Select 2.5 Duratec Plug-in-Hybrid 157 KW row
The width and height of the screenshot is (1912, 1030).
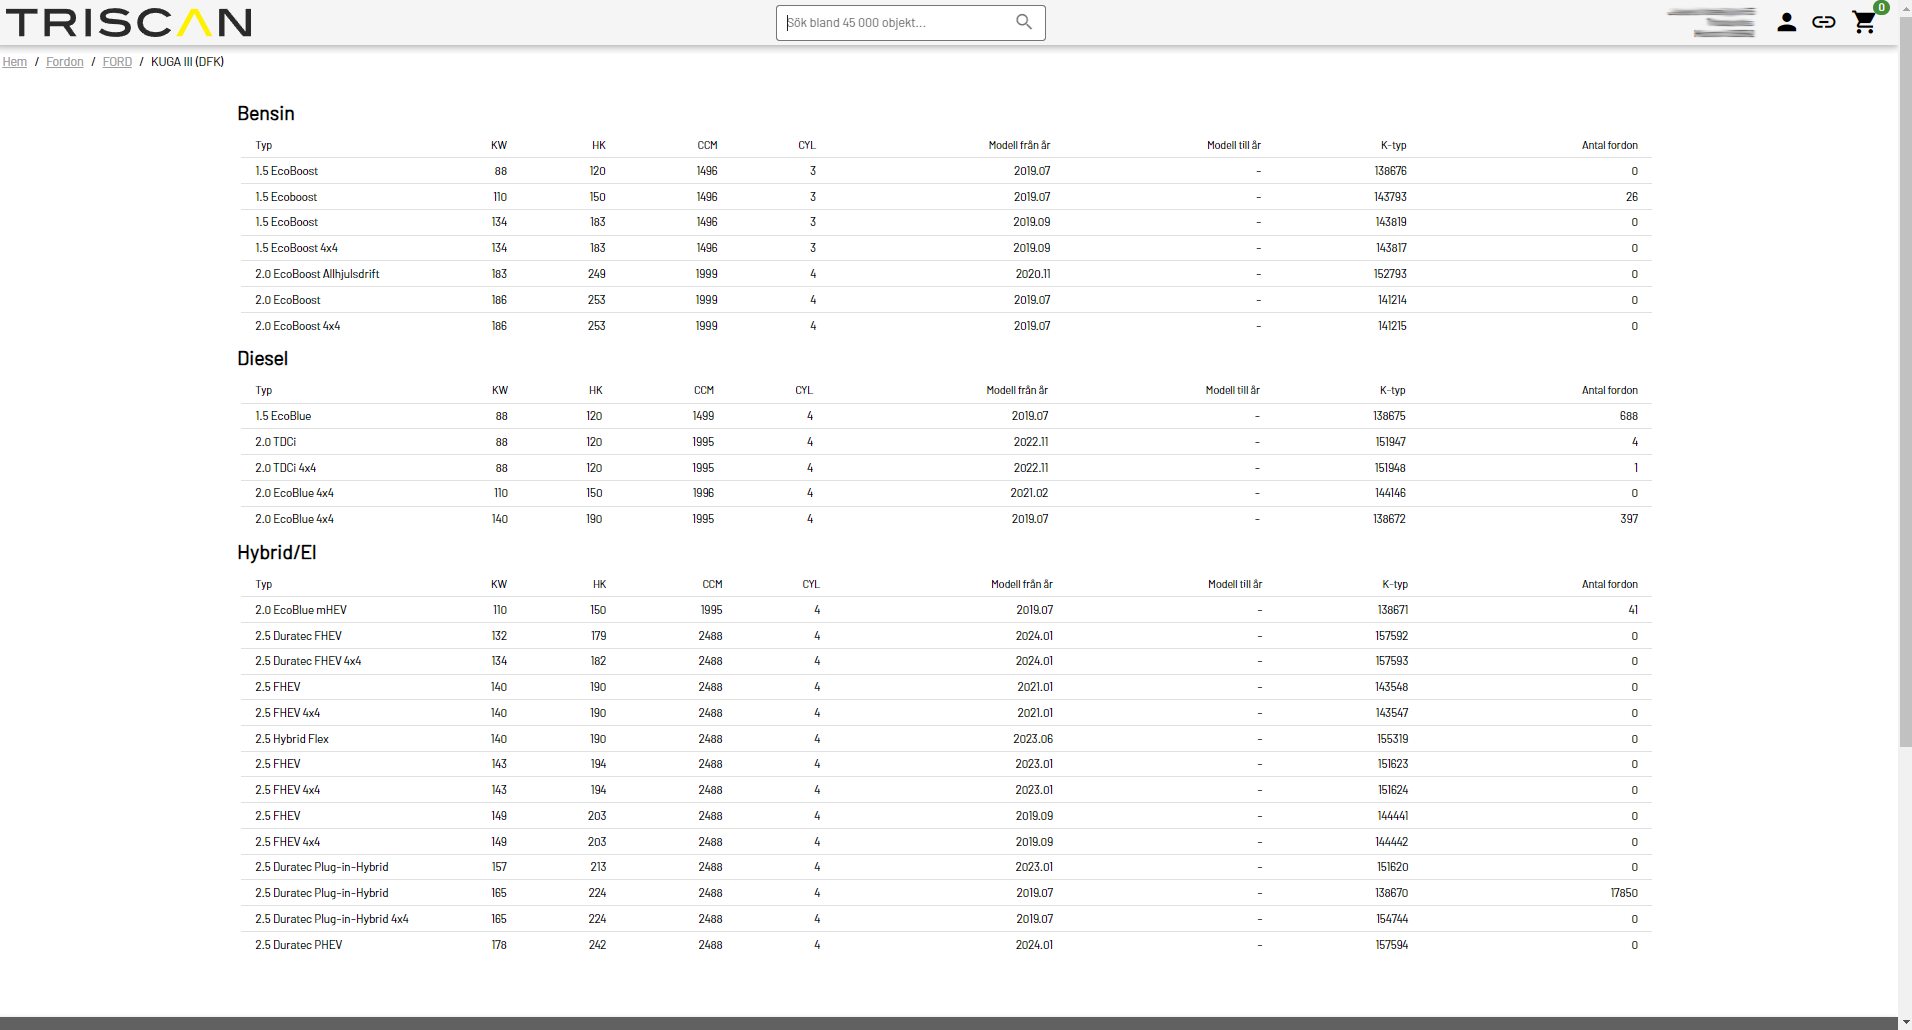point(945,867)
